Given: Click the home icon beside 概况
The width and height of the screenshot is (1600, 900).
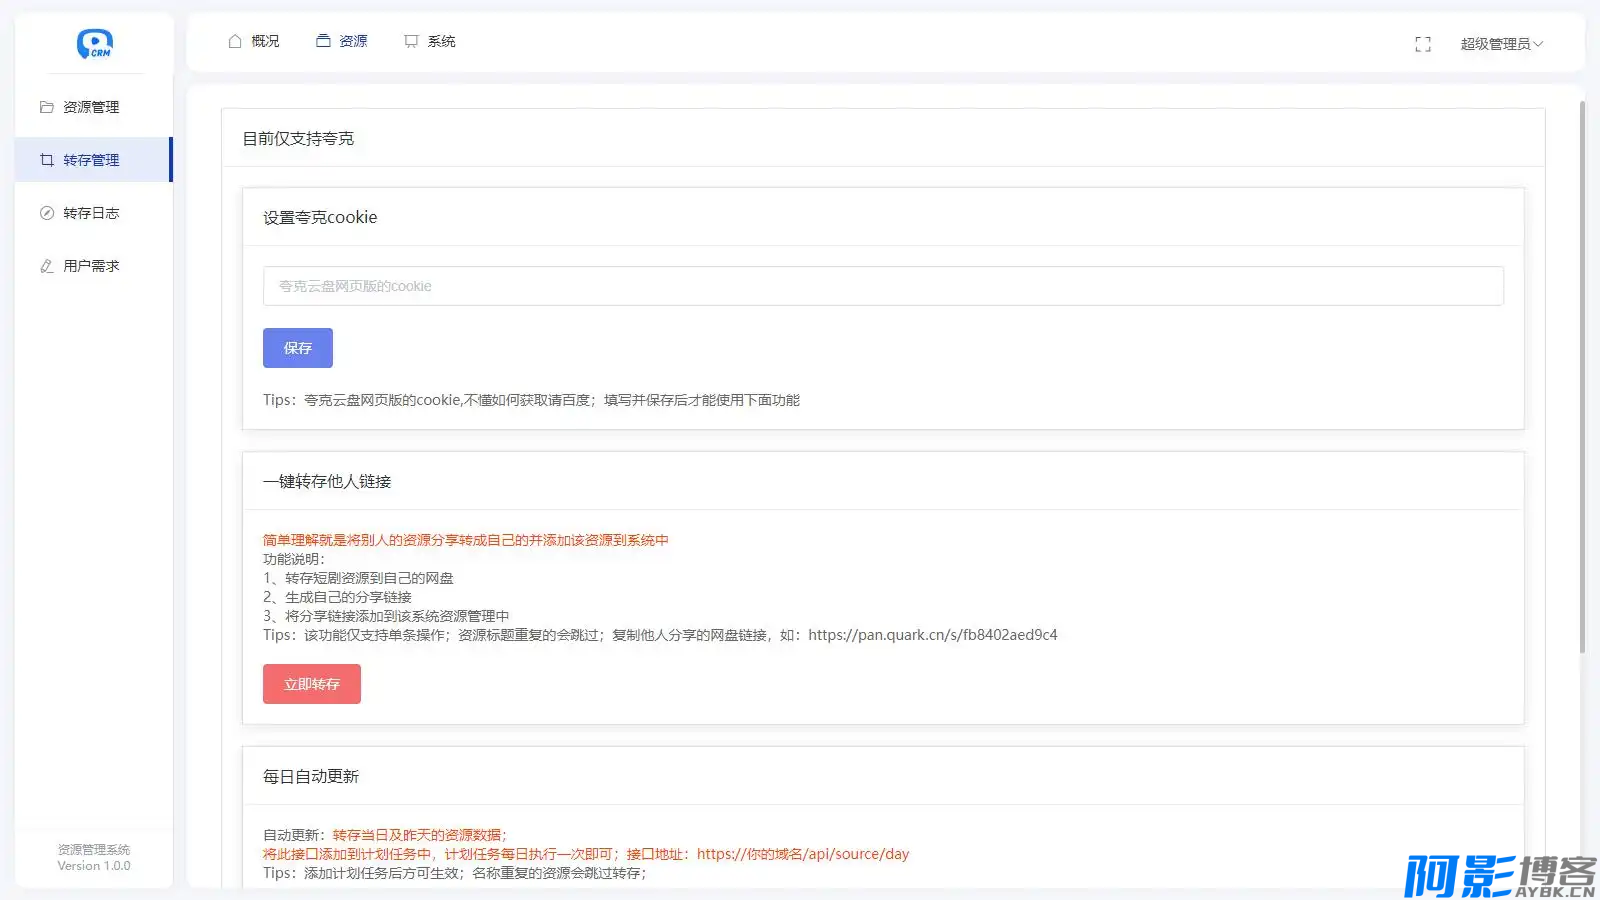Looking at the screenshot, I should pyautogui.click(x=235, y=41).
